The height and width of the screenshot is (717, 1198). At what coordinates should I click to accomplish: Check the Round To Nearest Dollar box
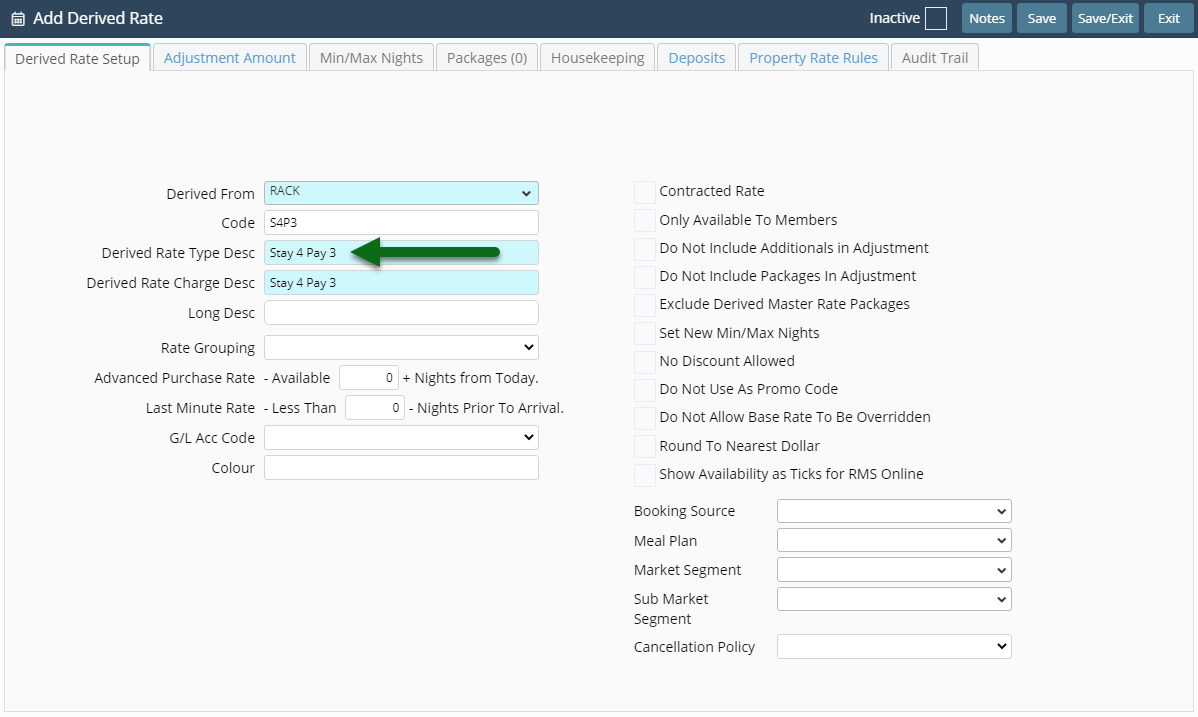click(x=645, y=446)
